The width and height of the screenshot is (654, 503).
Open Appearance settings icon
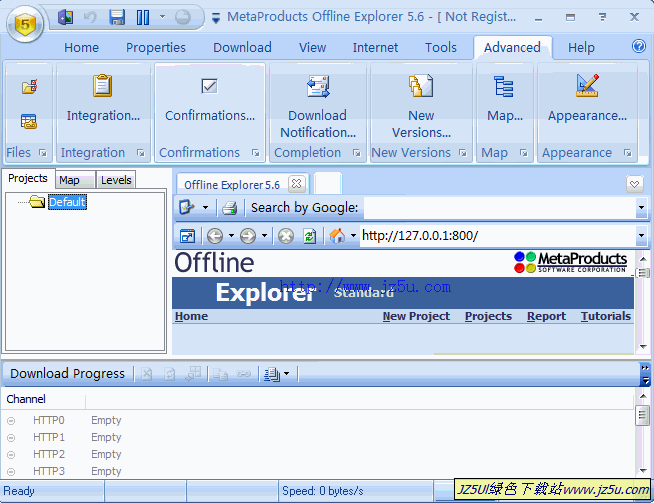(x=587, y=86)
